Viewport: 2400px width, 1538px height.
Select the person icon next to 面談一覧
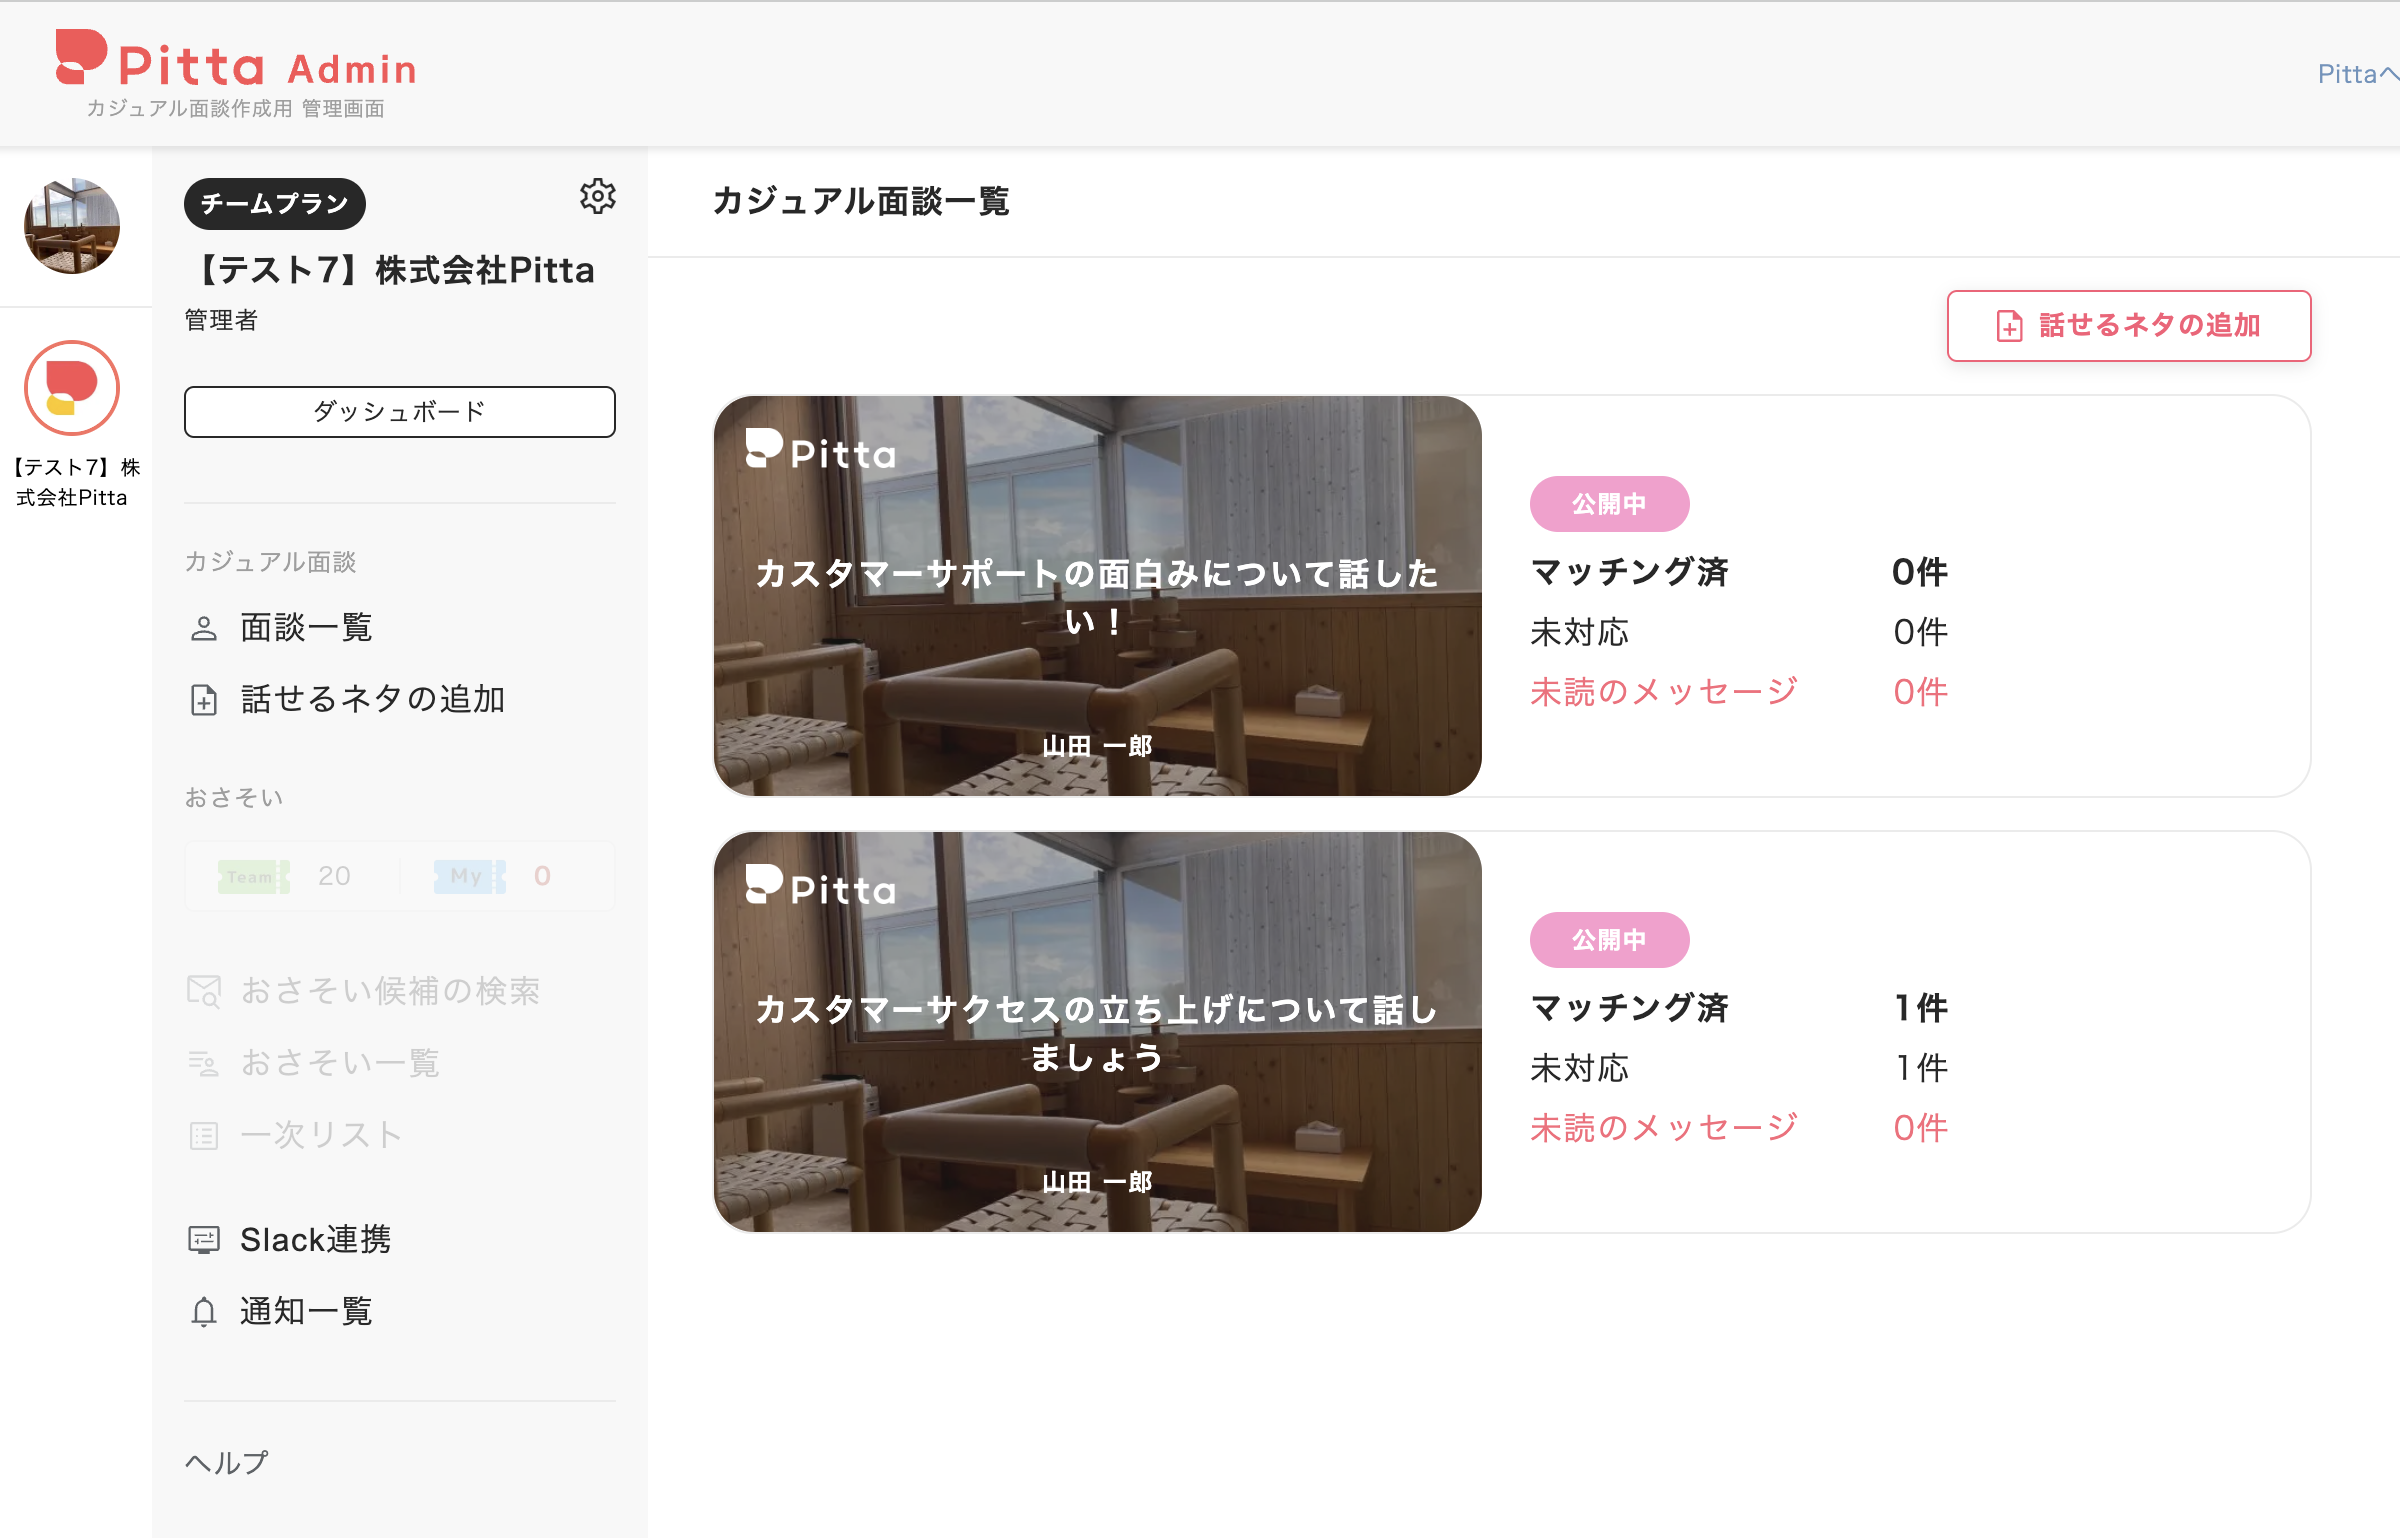tap(204, 627)
